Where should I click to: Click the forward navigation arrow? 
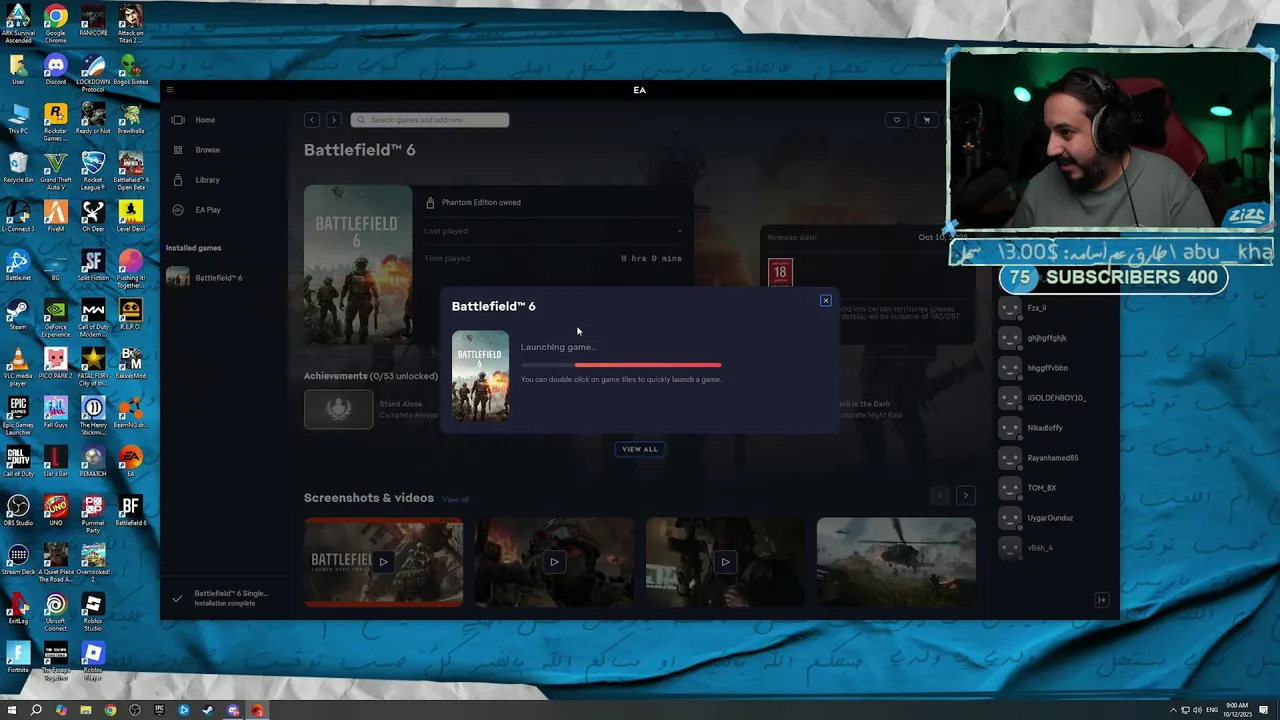pos(333,120)
